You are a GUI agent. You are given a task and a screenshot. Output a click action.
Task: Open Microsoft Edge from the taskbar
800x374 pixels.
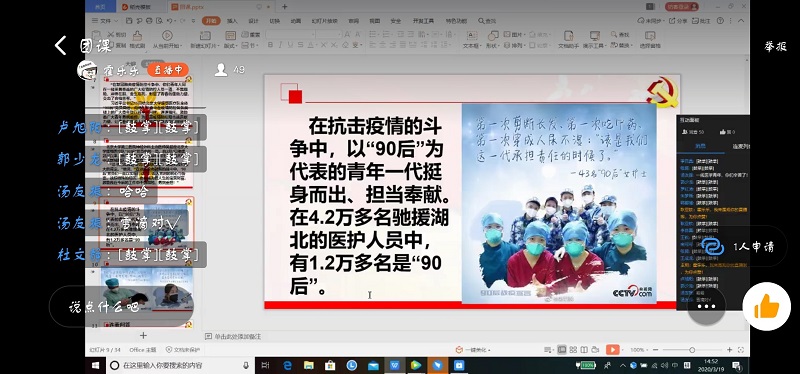coord(287,365)
